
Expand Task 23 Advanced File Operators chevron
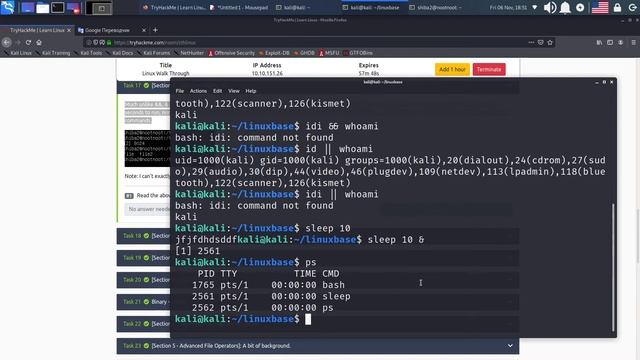point(510,346)
